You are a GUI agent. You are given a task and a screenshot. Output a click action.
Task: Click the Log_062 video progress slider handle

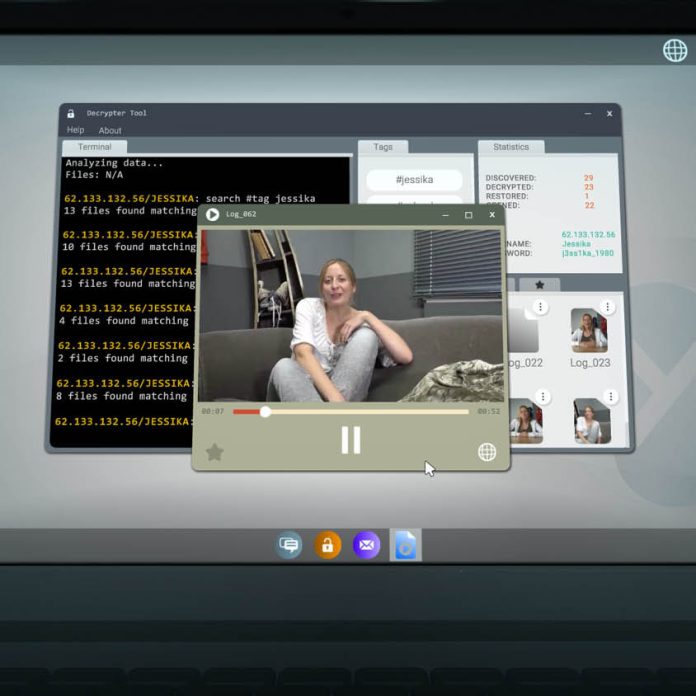[x=265, y=412]
